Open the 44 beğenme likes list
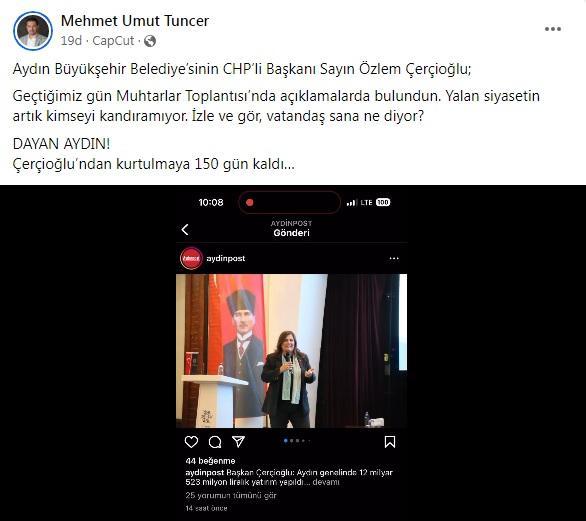This screenshot has height=521, width=586. click(x=210, y=461)
